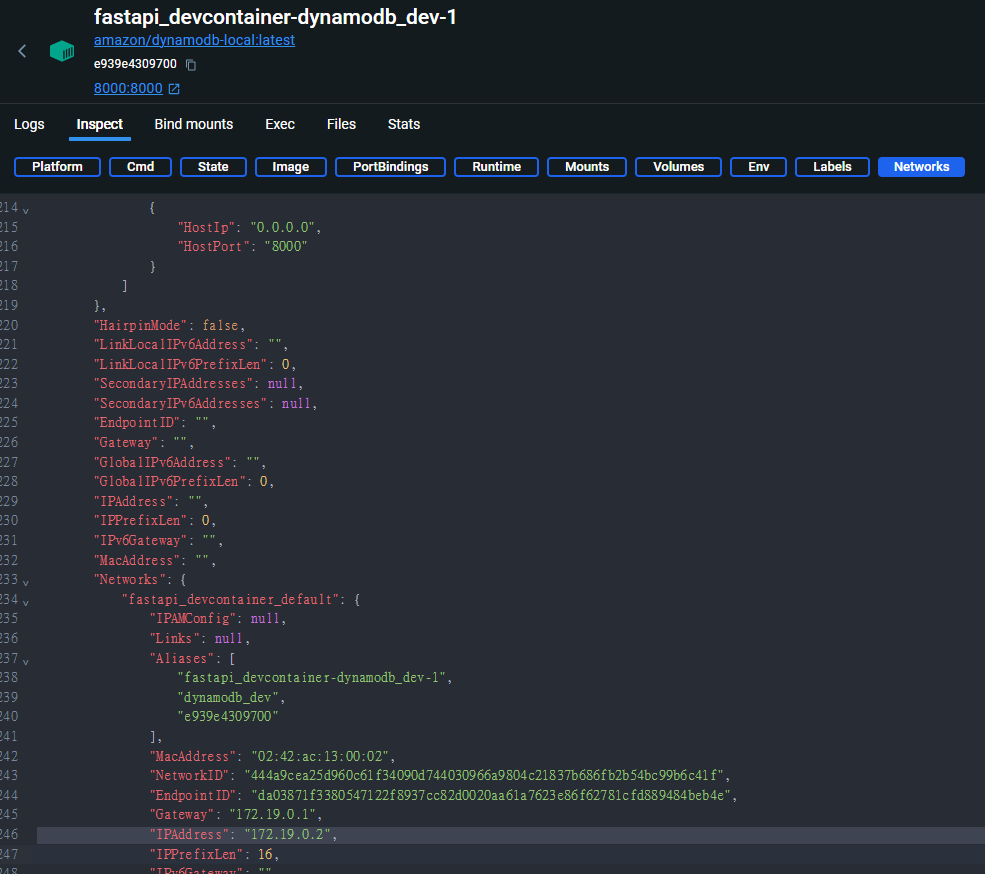Jump to the PortBindings section

(390, 167)
